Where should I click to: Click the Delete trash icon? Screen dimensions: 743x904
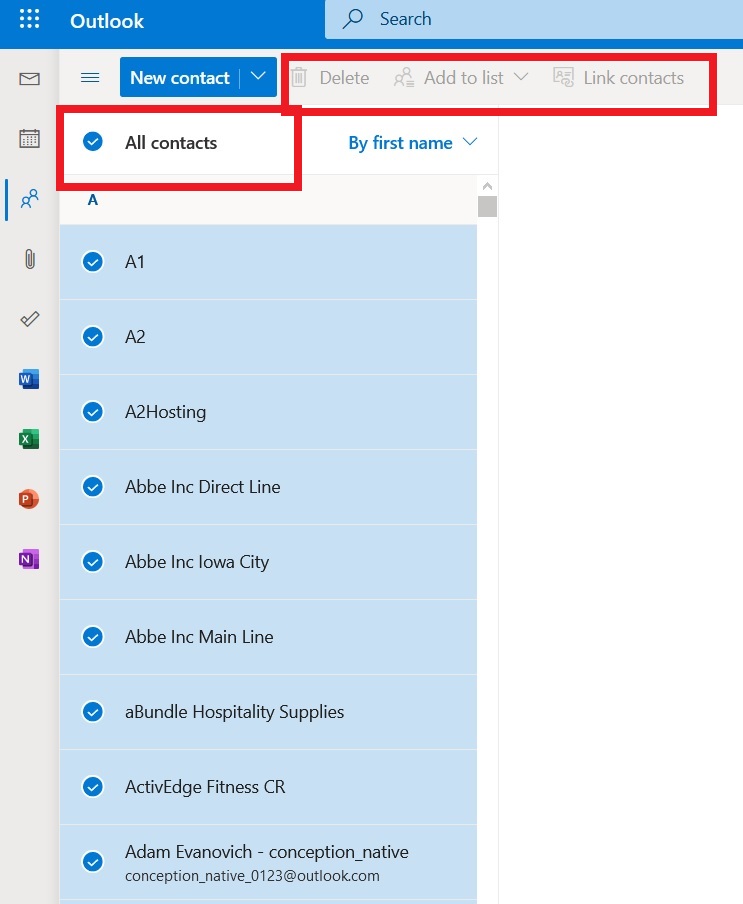click(299, 77)
